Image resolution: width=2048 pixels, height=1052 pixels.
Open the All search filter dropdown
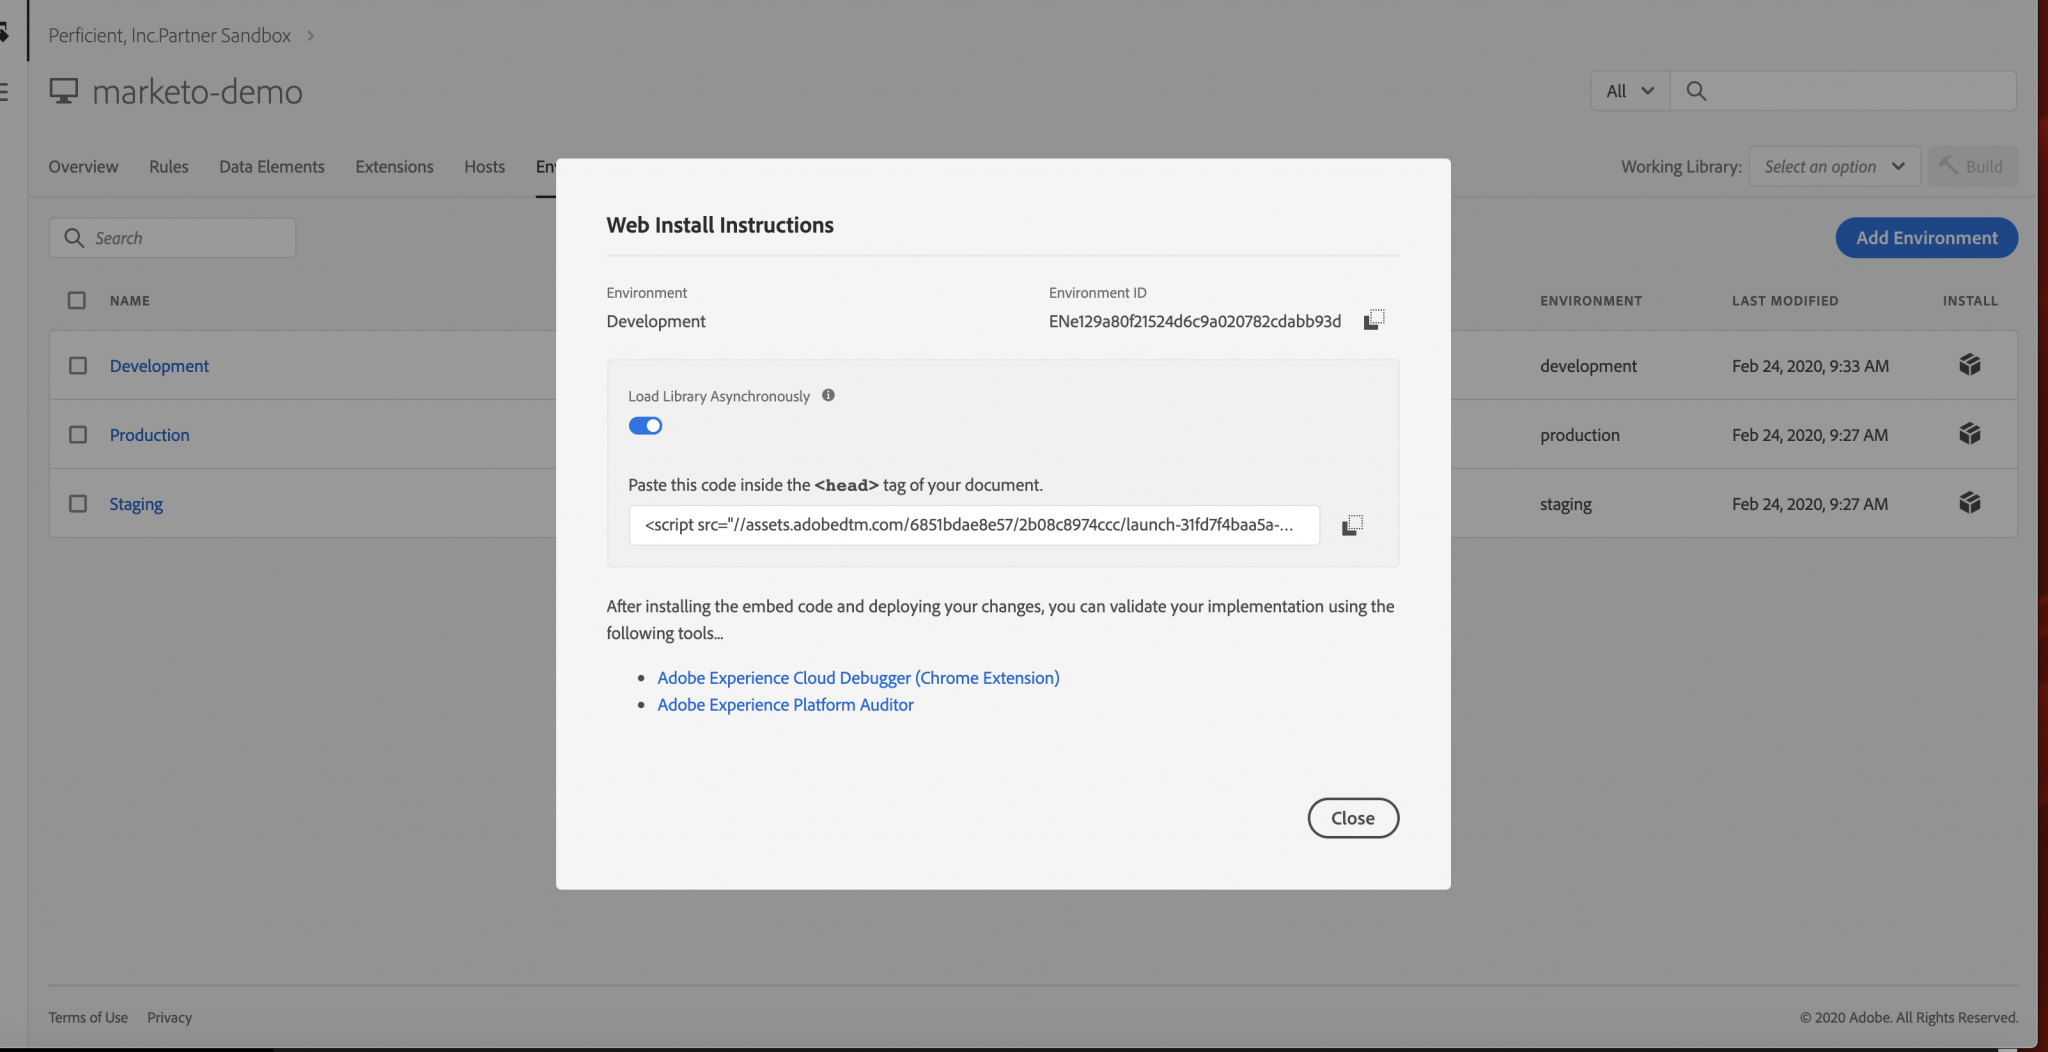point(1628,91)
